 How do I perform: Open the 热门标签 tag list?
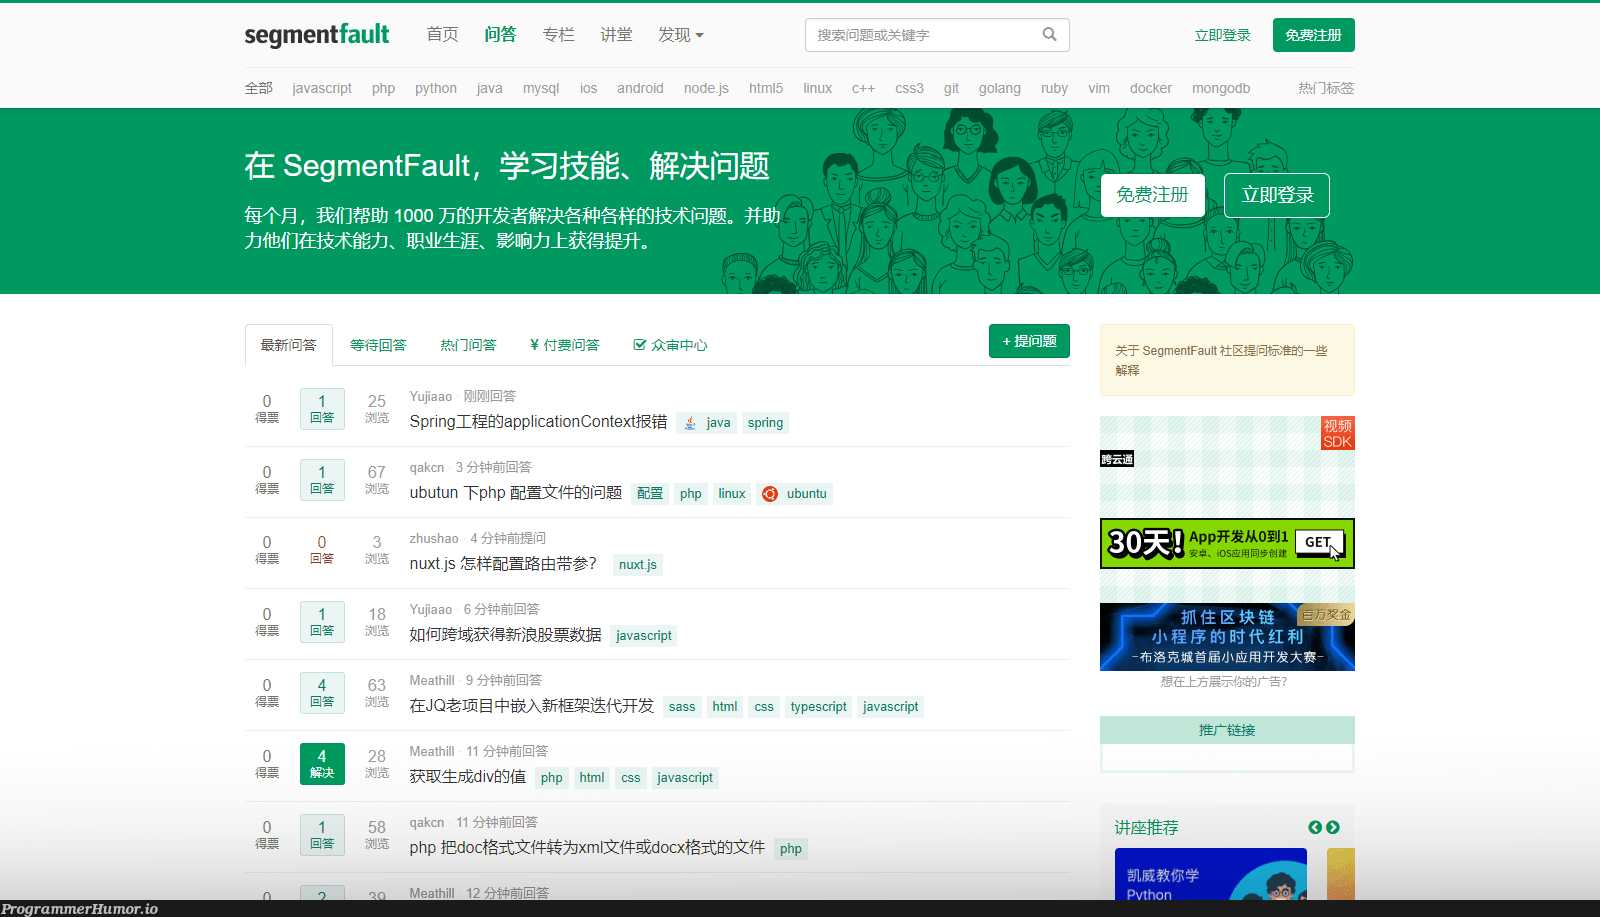[x=1325, y=88]
